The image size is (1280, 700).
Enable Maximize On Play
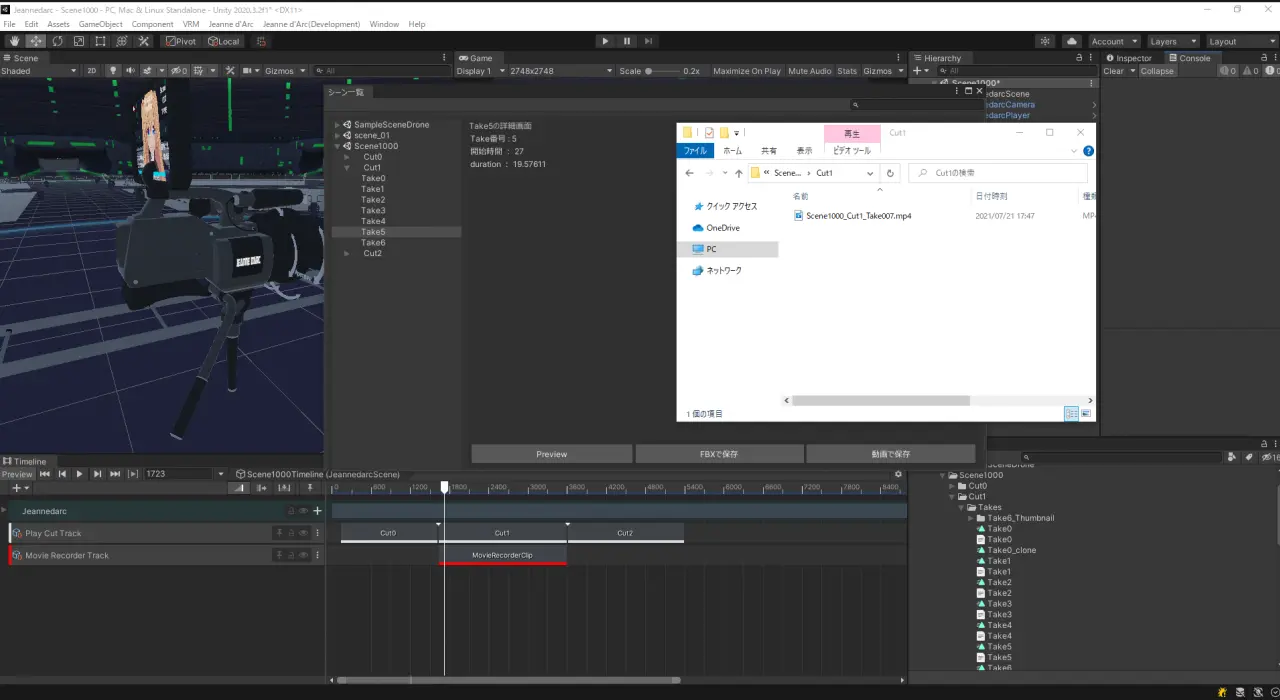746,71
